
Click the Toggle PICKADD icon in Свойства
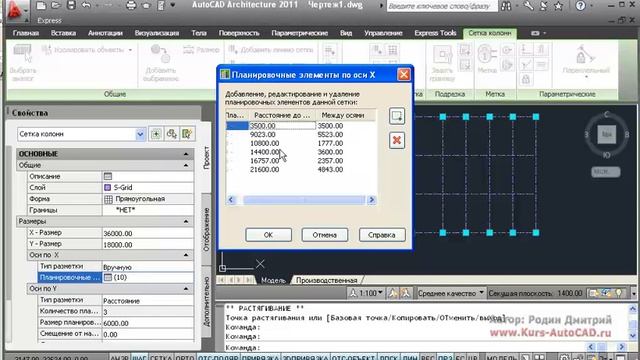(x=156, y=134)
